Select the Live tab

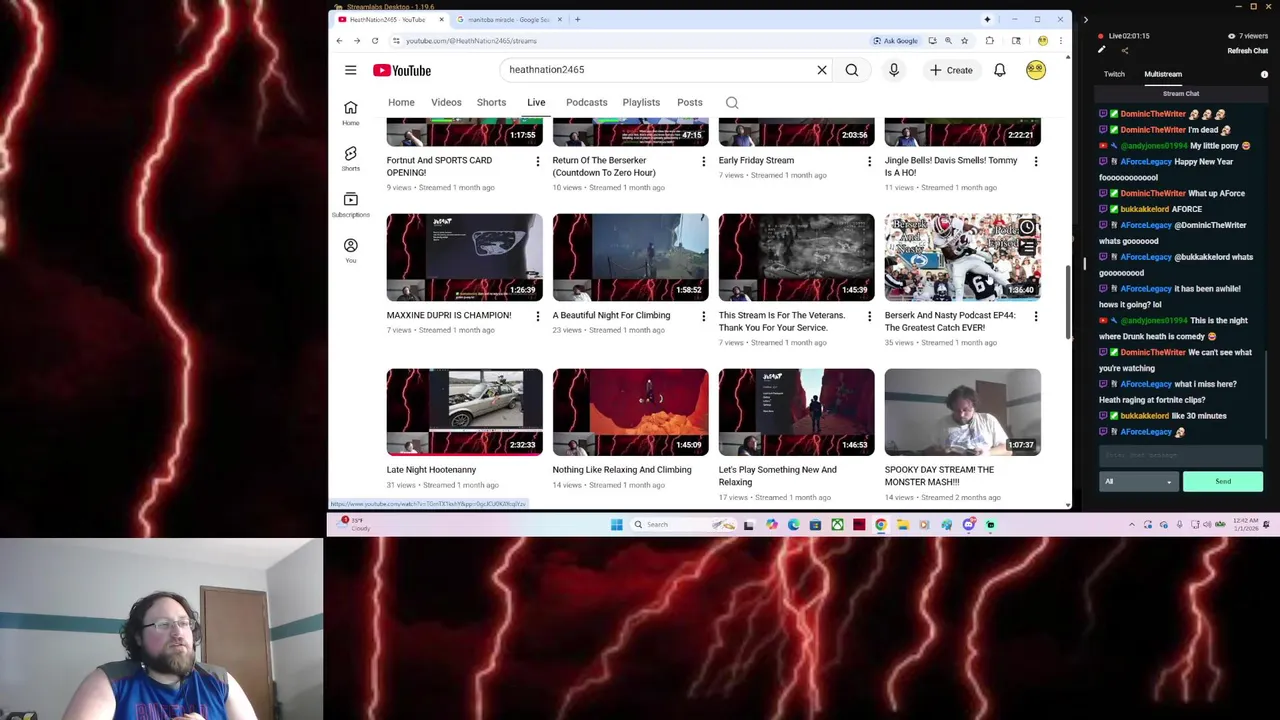(x=536, y=102)
